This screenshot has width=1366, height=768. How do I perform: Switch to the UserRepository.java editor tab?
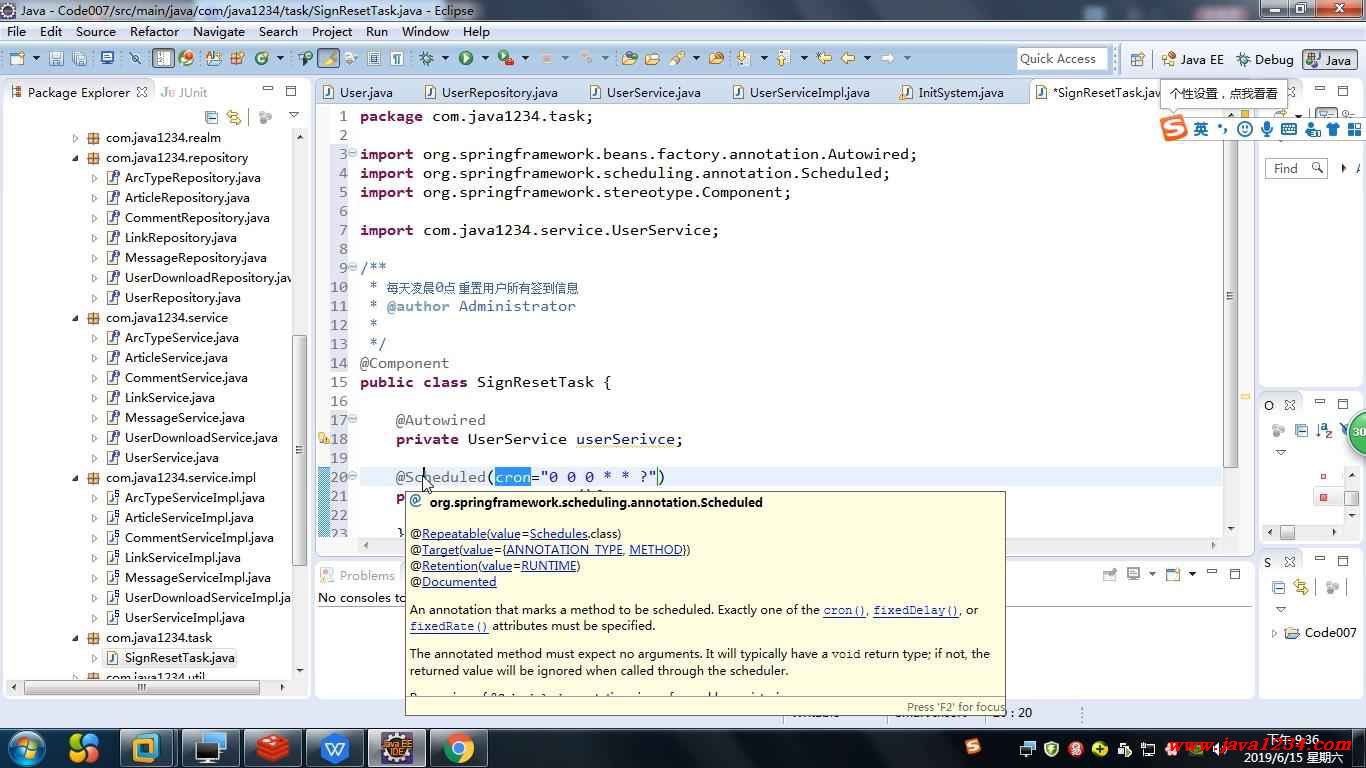(499, 92)
